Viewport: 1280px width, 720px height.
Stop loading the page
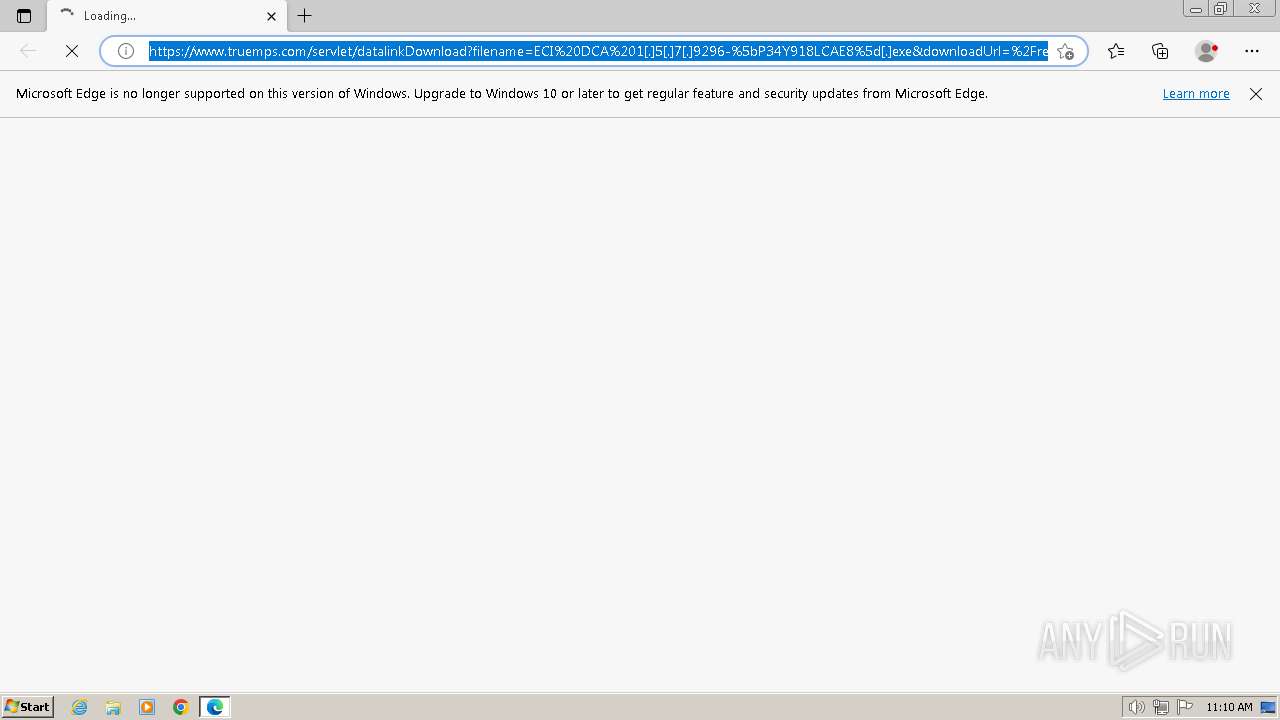(72, 51)
